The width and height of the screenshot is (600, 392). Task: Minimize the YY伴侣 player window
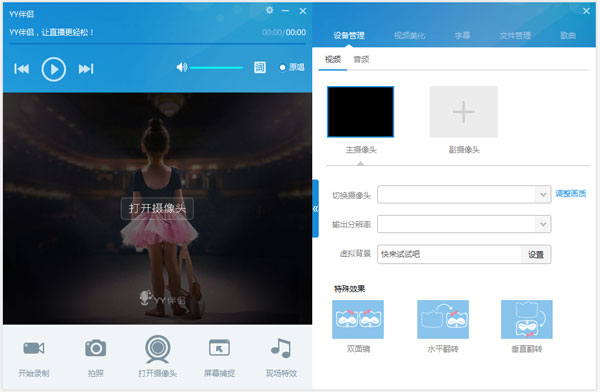tap(285, 11)
